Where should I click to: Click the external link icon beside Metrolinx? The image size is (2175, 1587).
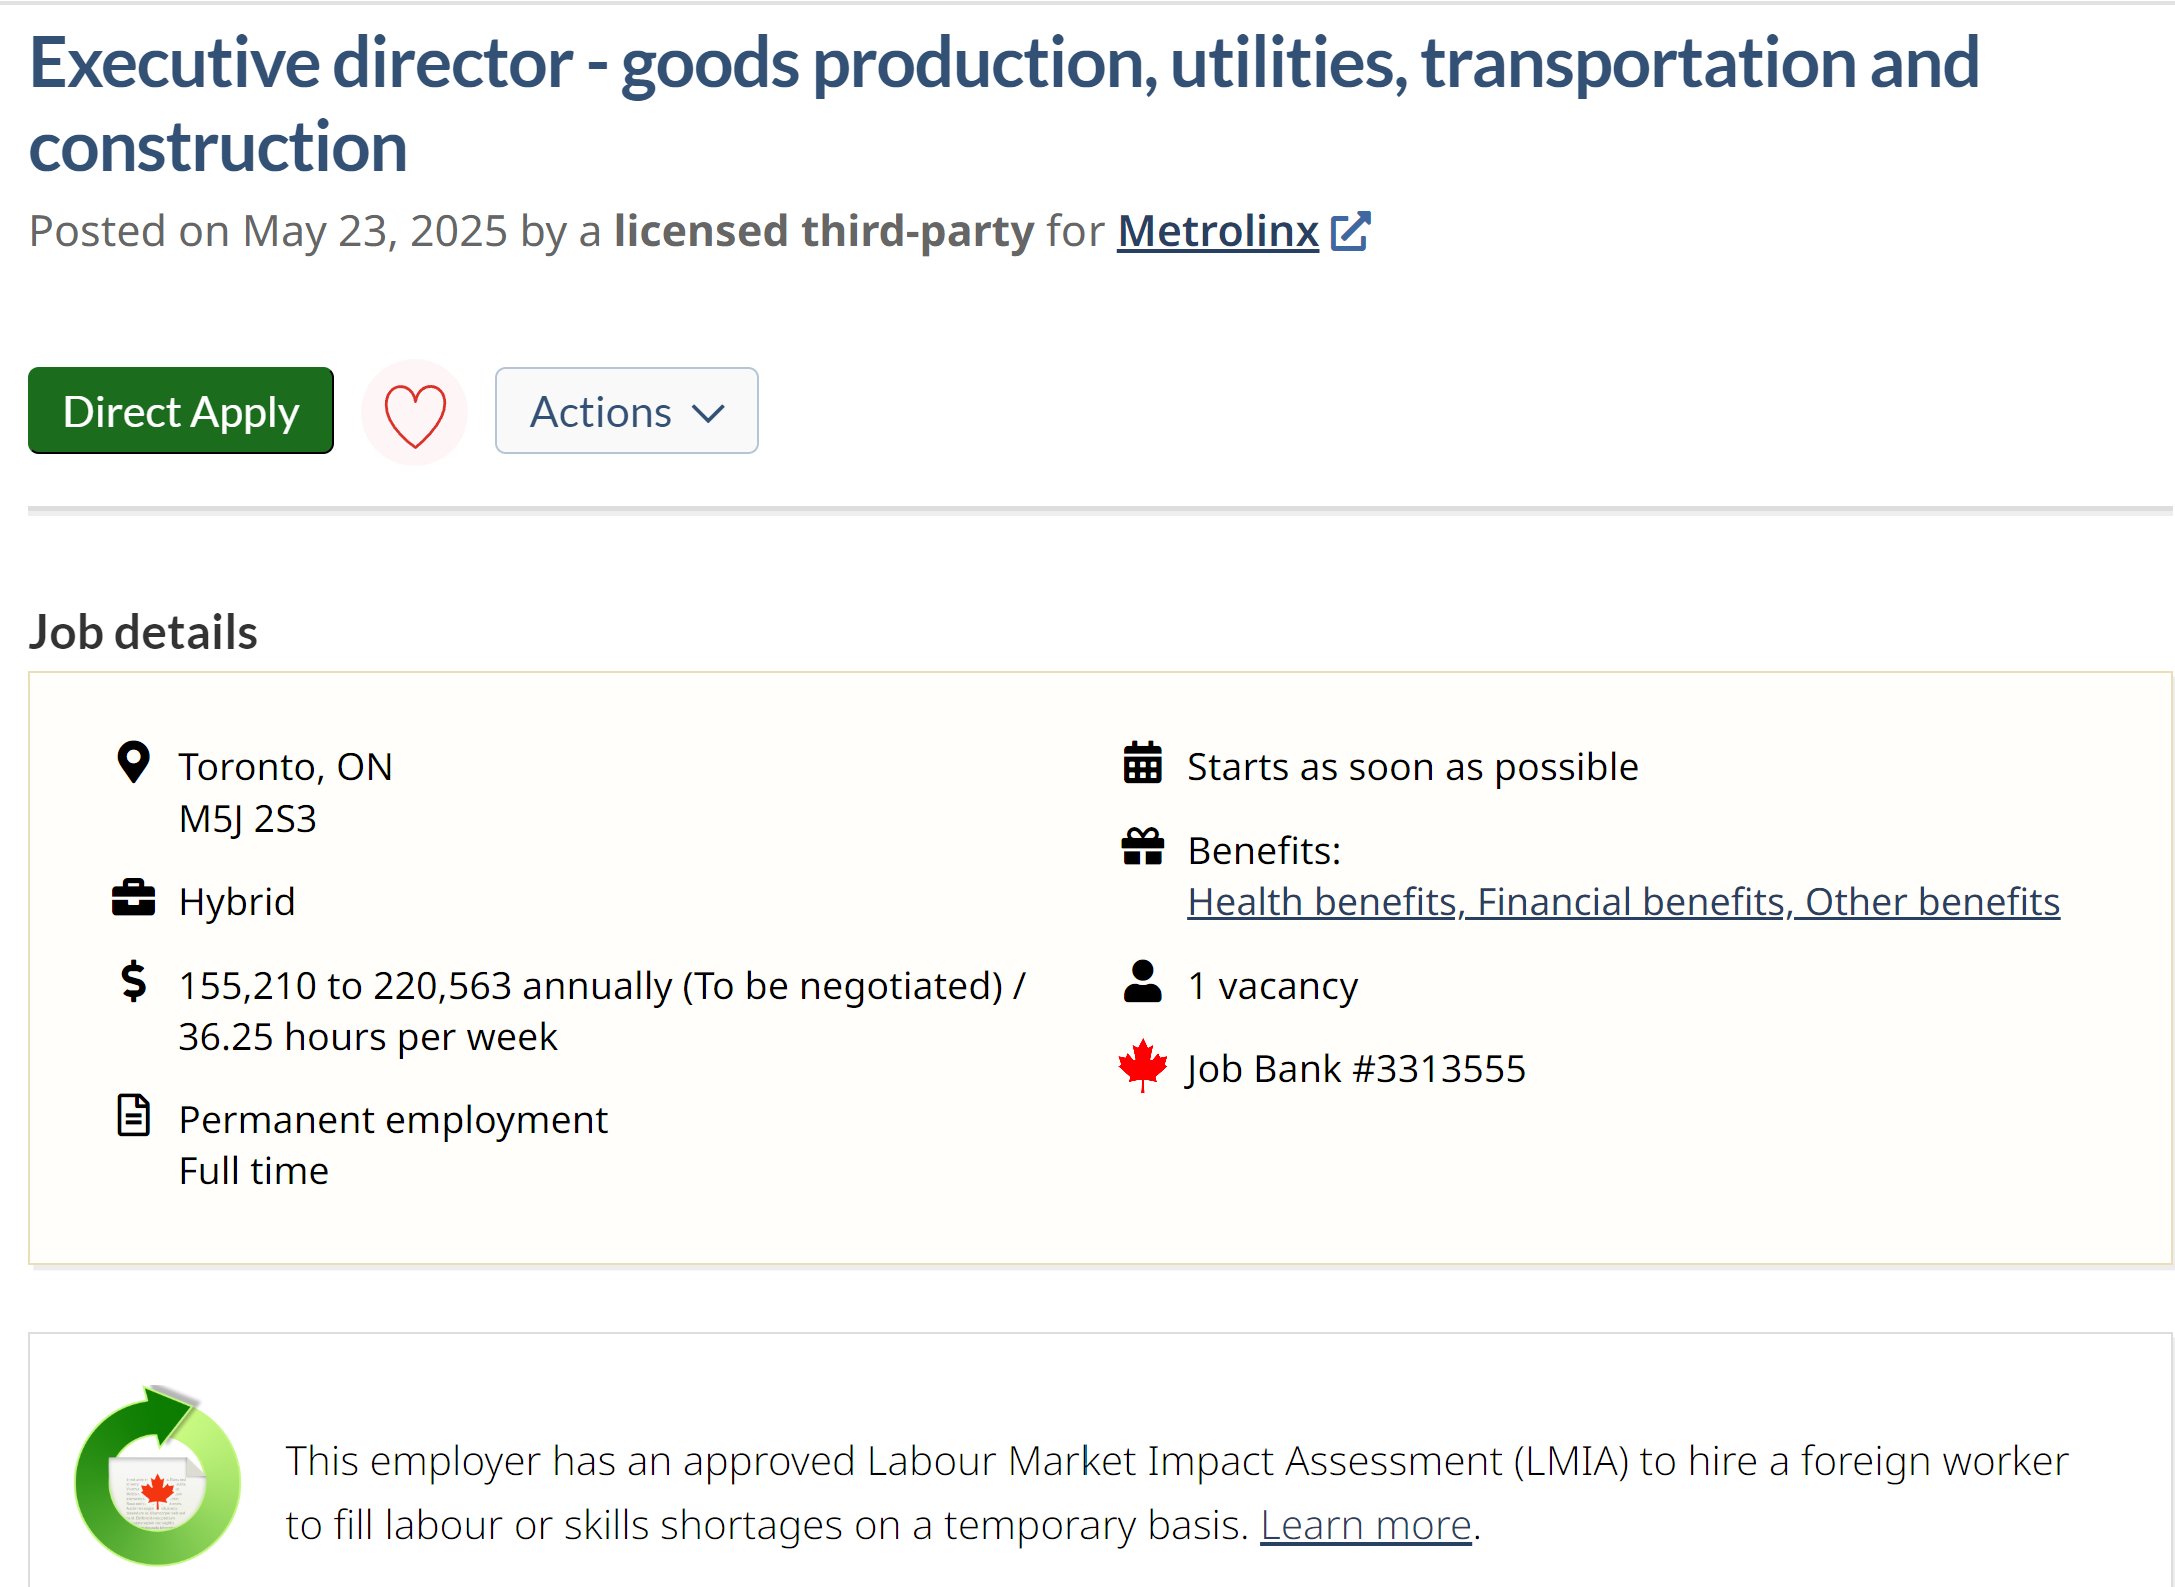(x=1350, y=231)
